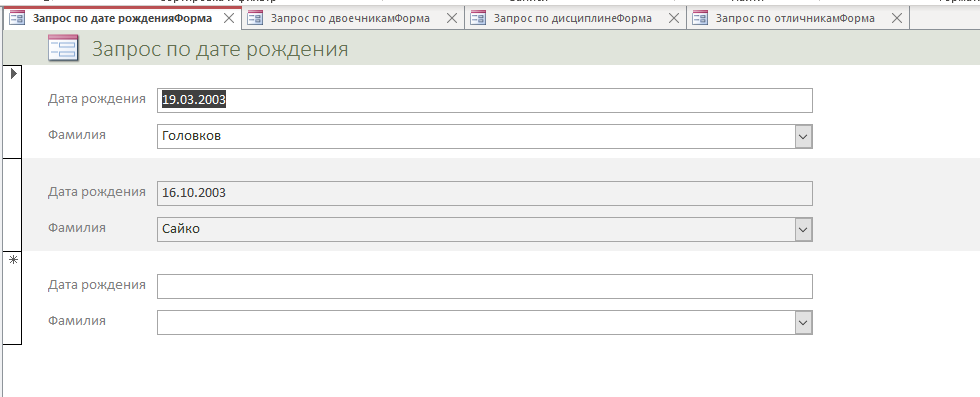The image size is (980, 397).
Task: Click the empty Дата рождения field in new record
Action: click(484, 286)
